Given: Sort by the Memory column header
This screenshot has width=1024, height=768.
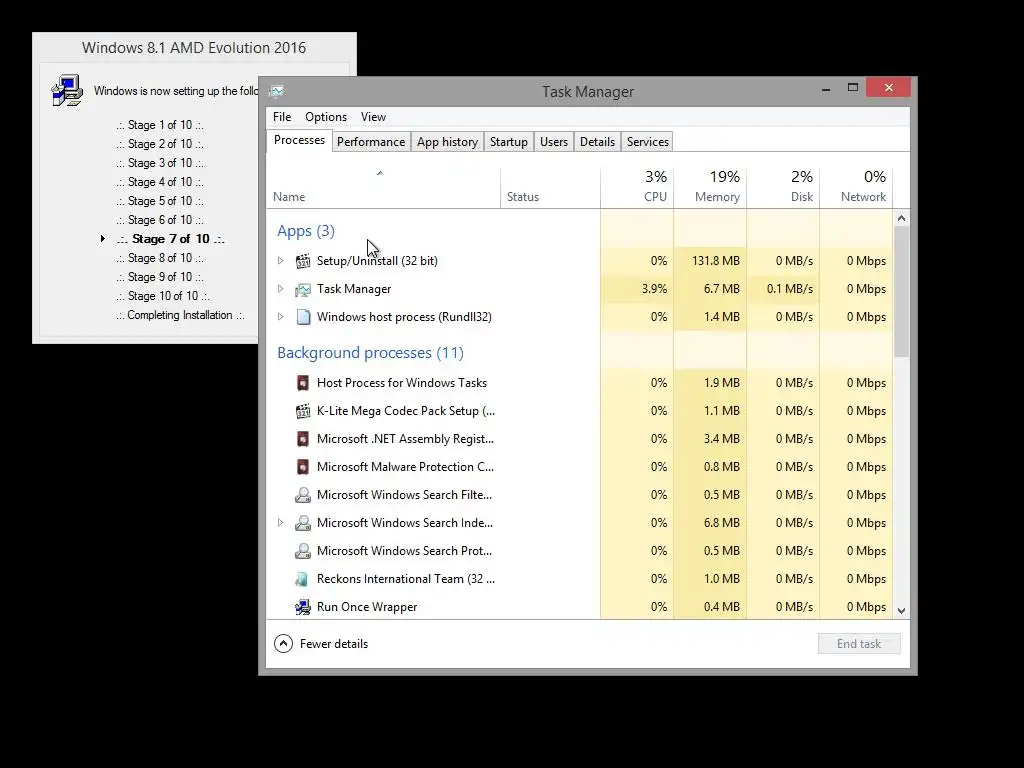Looking at the screenshot, I should tap(710, 187).
